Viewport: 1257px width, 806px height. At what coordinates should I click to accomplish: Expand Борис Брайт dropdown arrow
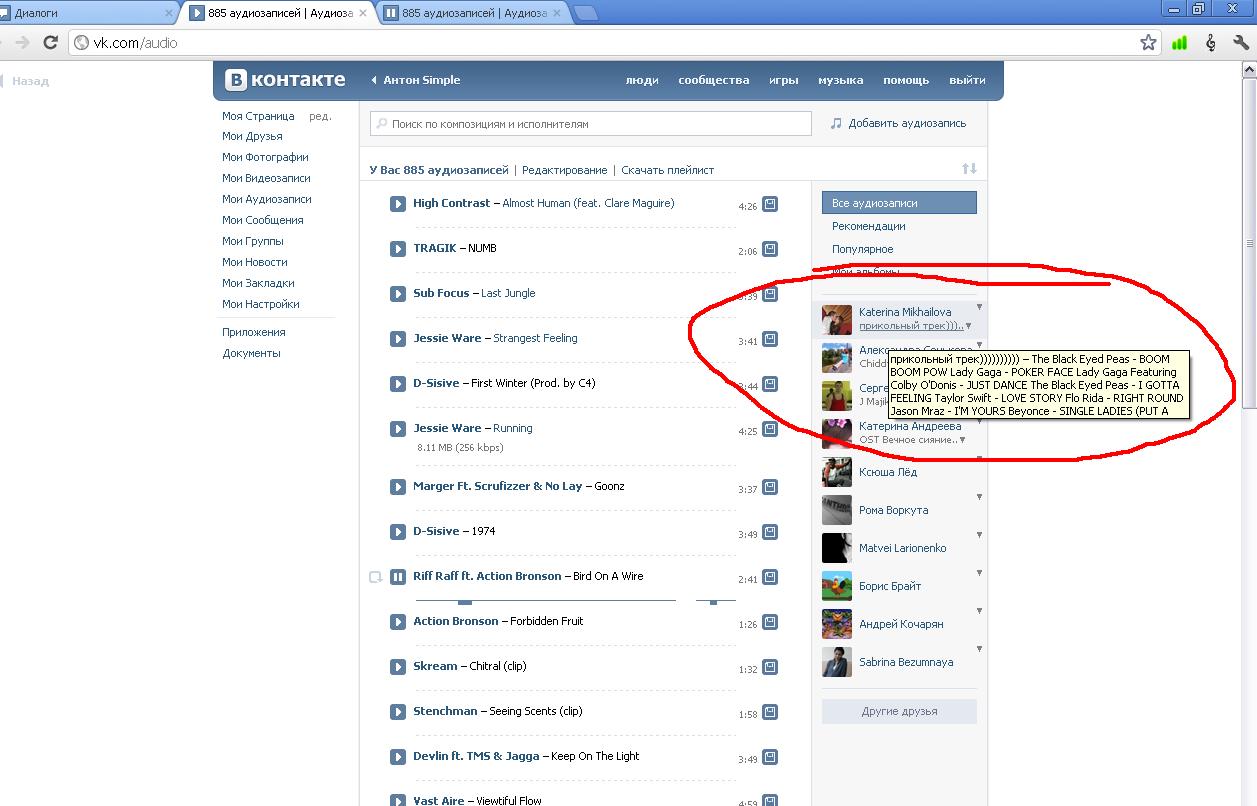(x=979, y=573)
